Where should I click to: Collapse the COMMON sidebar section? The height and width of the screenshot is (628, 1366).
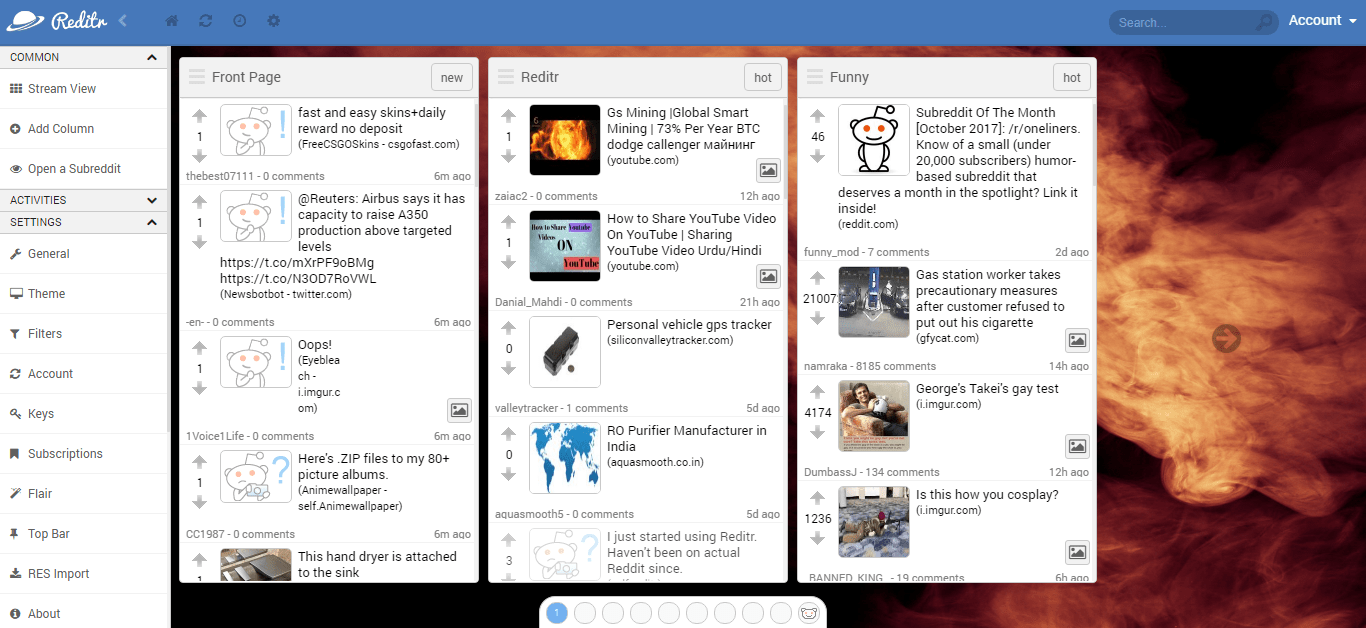pyautogui.click(x=152, y=57)
